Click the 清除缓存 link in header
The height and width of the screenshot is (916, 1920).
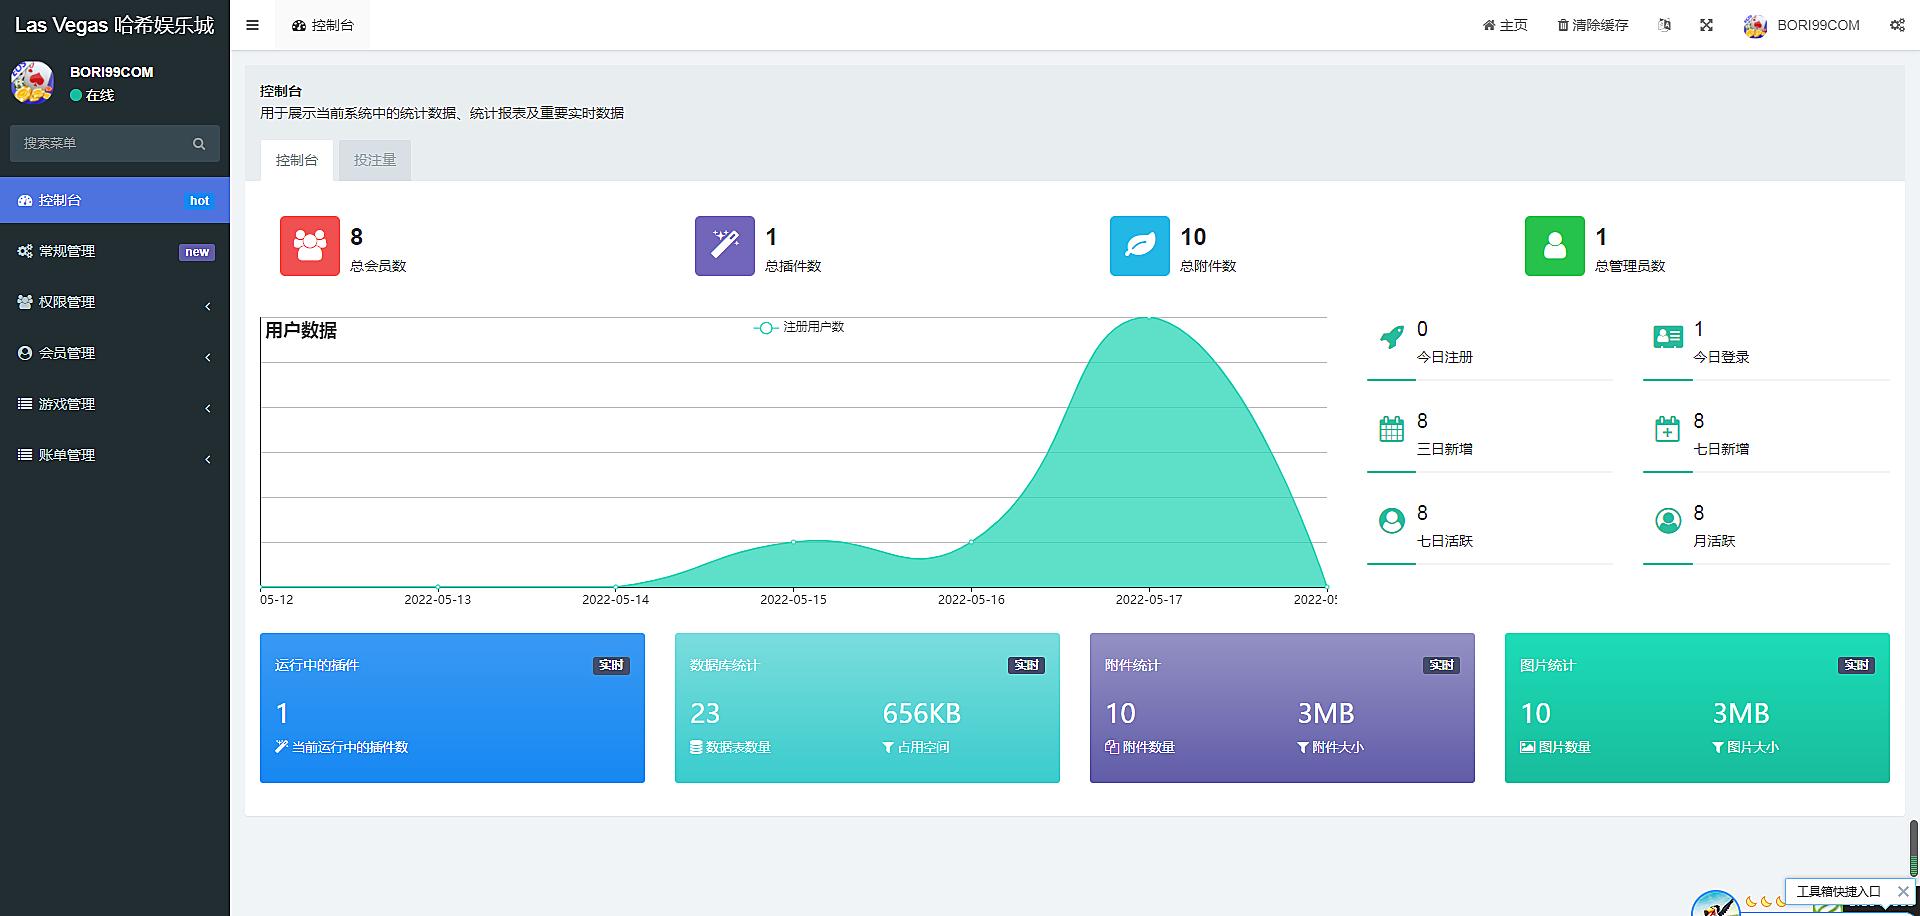tap(1592, 25)
